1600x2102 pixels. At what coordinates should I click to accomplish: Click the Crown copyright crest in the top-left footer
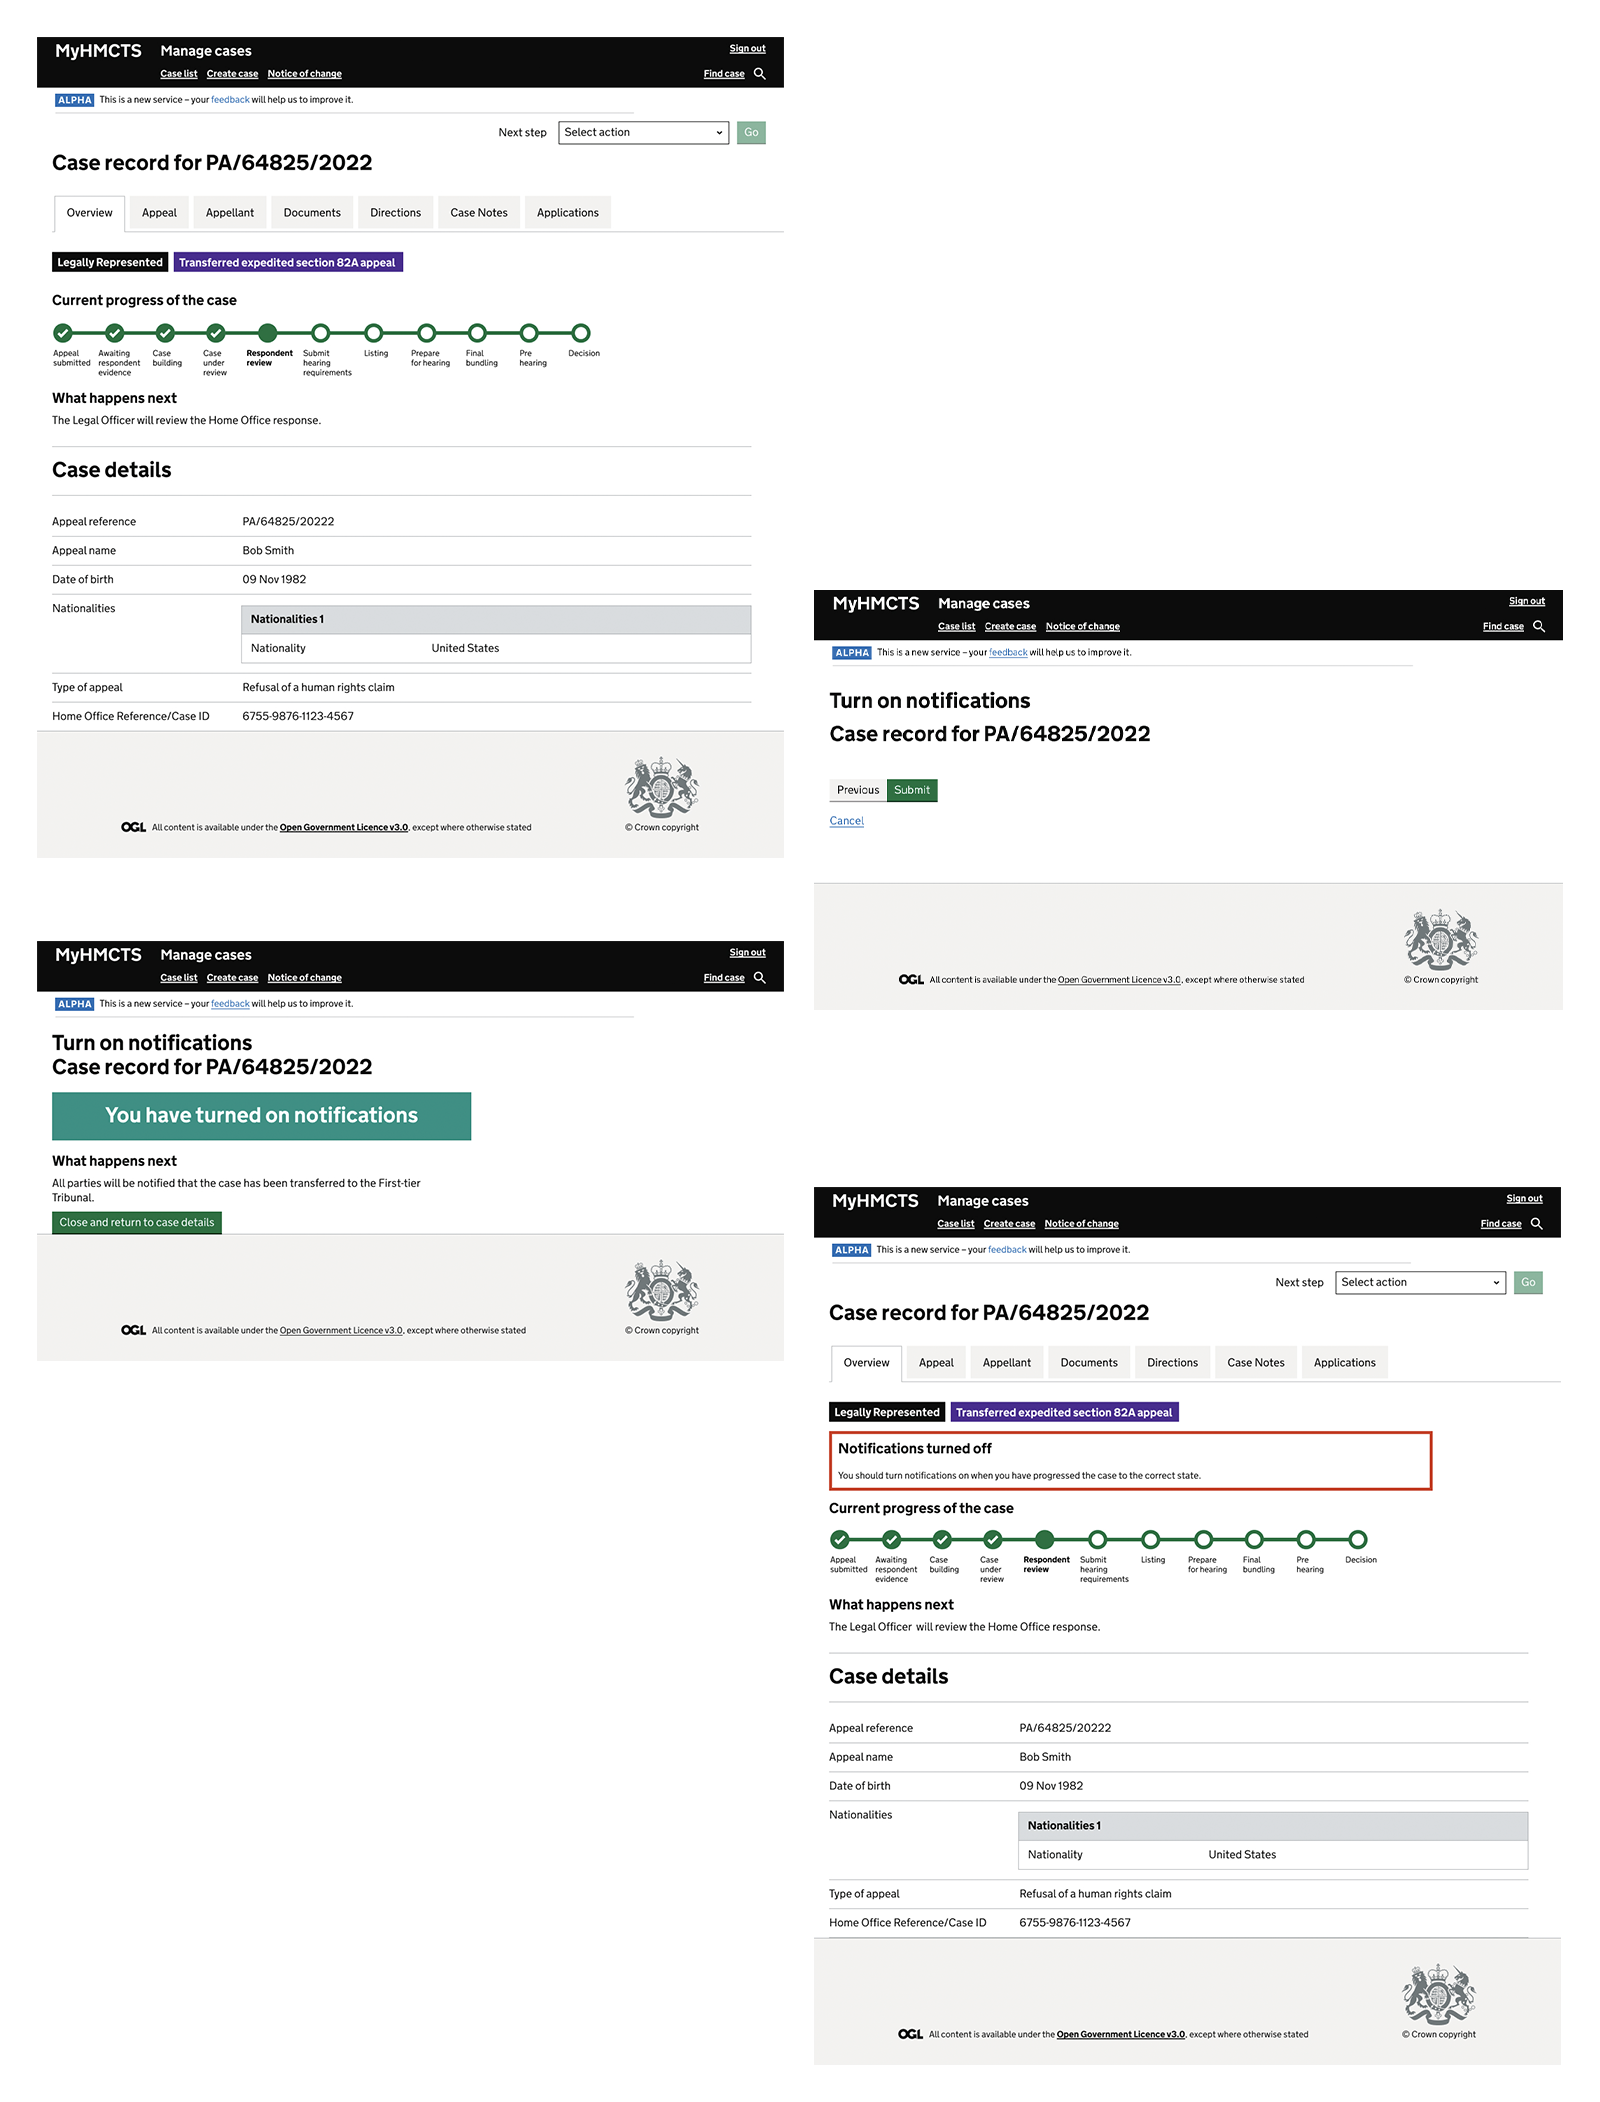tap(662, 787)
